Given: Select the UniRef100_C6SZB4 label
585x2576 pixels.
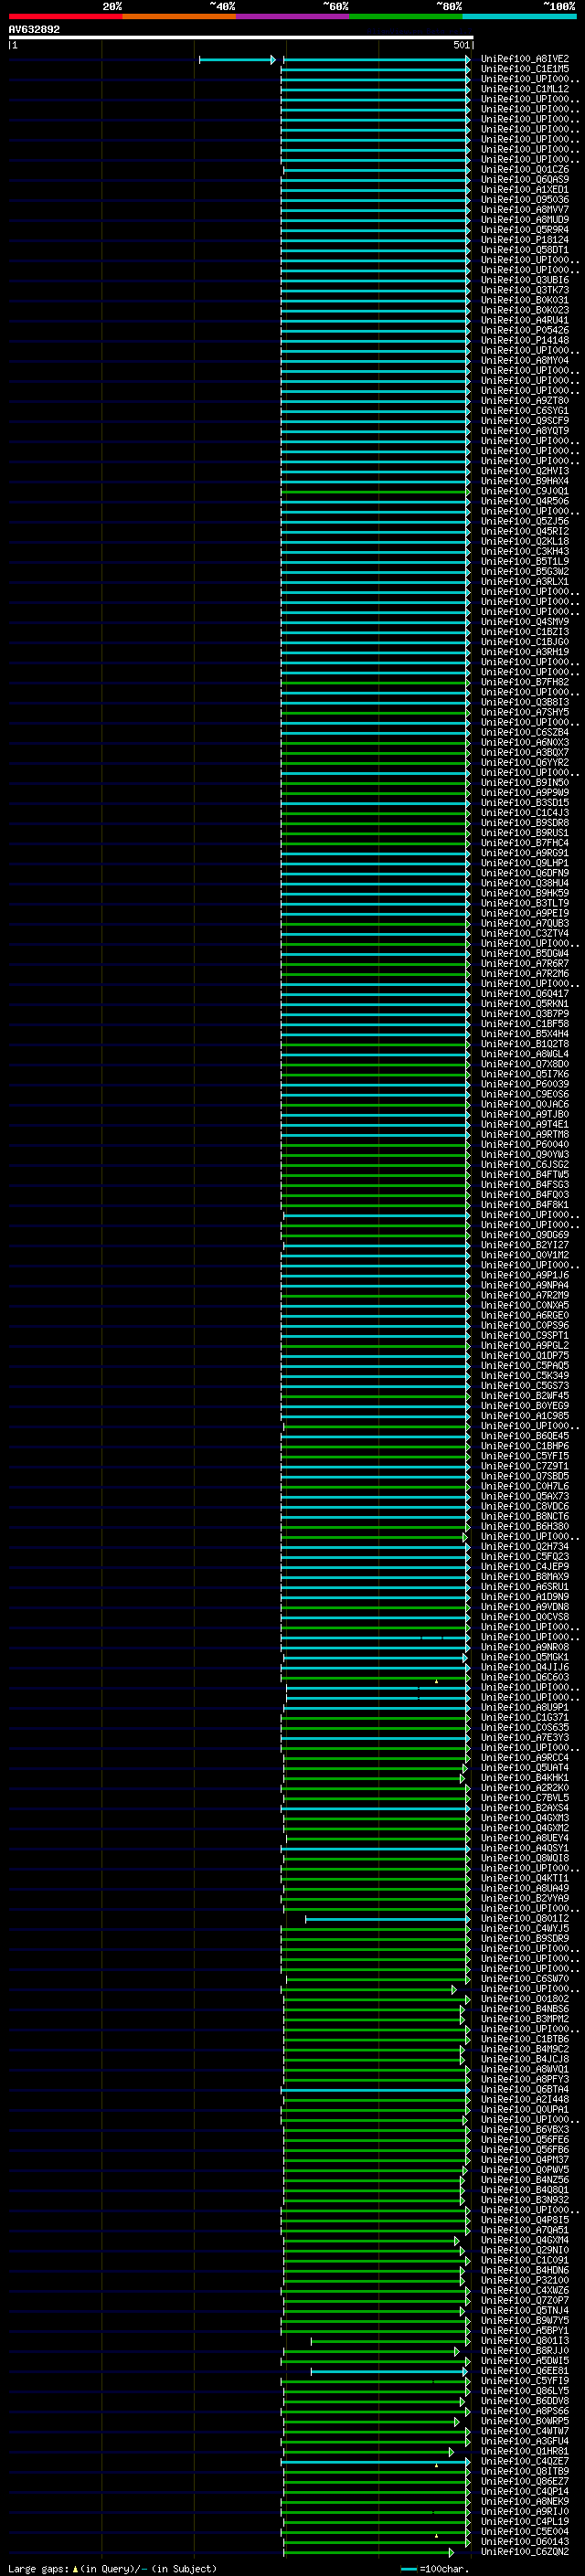Looking at the screenshot, I should pos(525,732).
